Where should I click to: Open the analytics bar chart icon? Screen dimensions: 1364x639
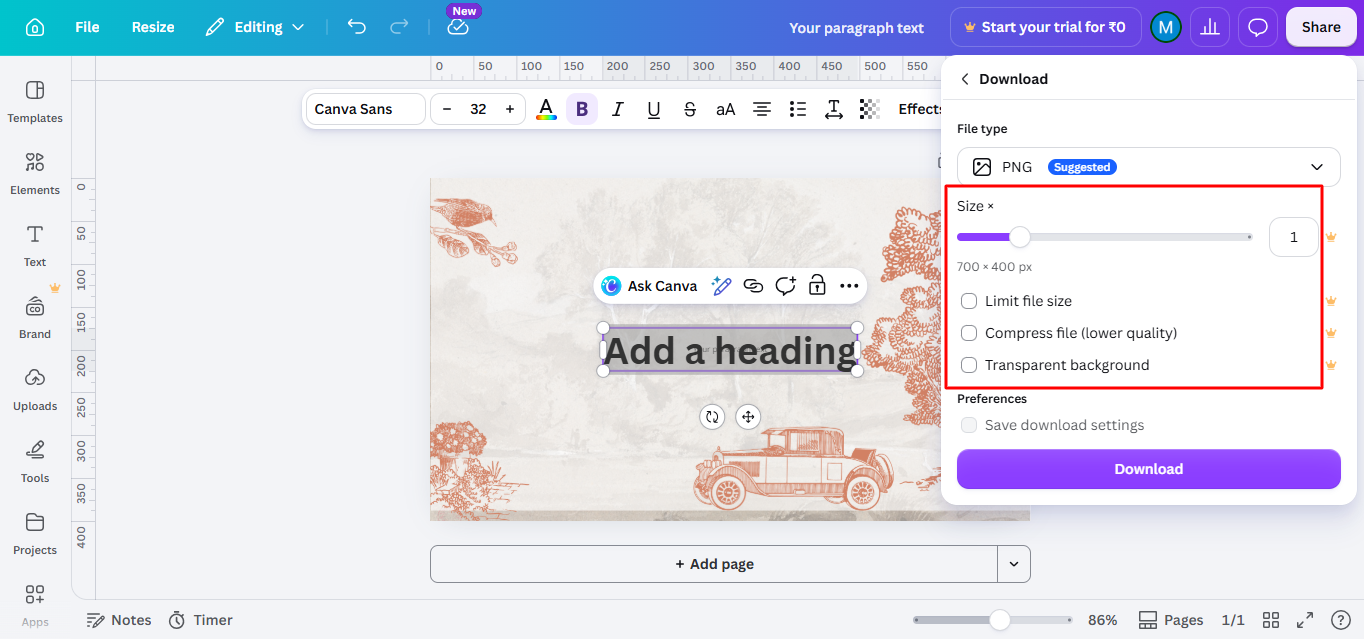point(1210,27)
